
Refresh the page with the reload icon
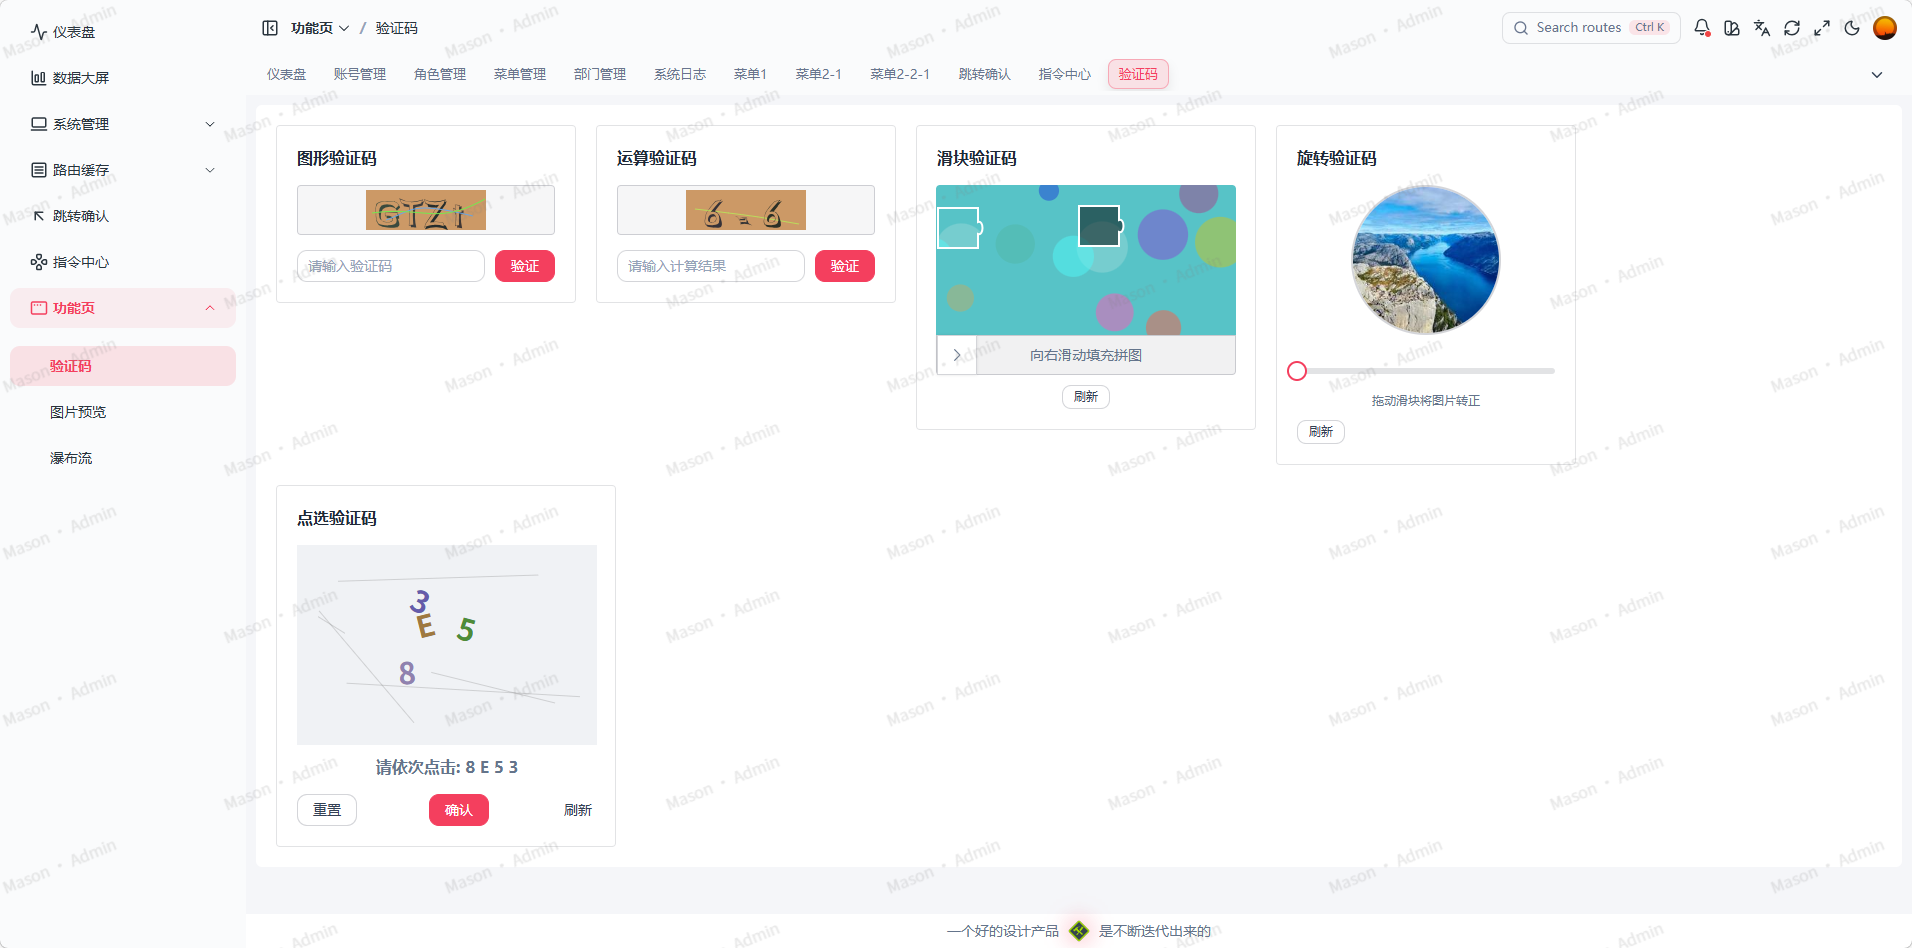tap(1792, 28)
